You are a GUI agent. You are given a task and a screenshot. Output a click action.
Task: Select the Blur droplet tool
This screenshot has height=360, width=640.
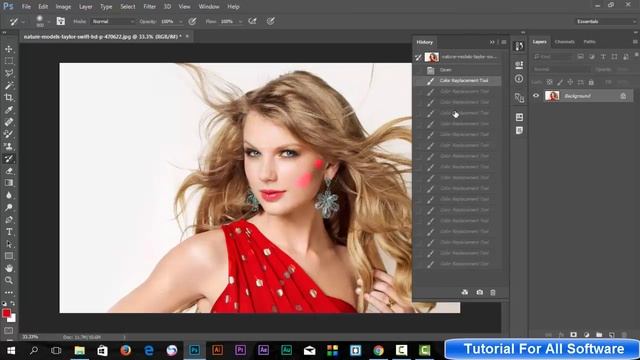[x=9, y=195]
